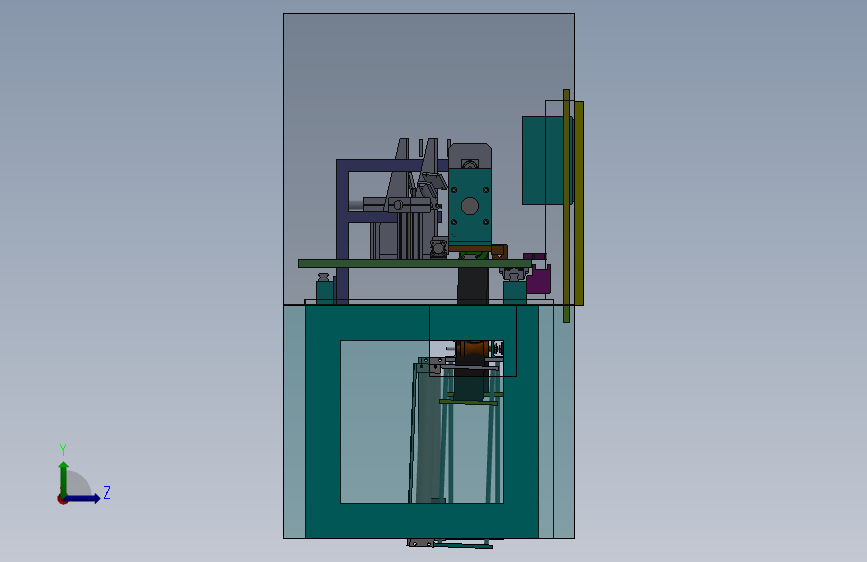Select the hexagonal shaft on the teal gearbox
This screenshot has height=562, width=867.
click(469, 206)
